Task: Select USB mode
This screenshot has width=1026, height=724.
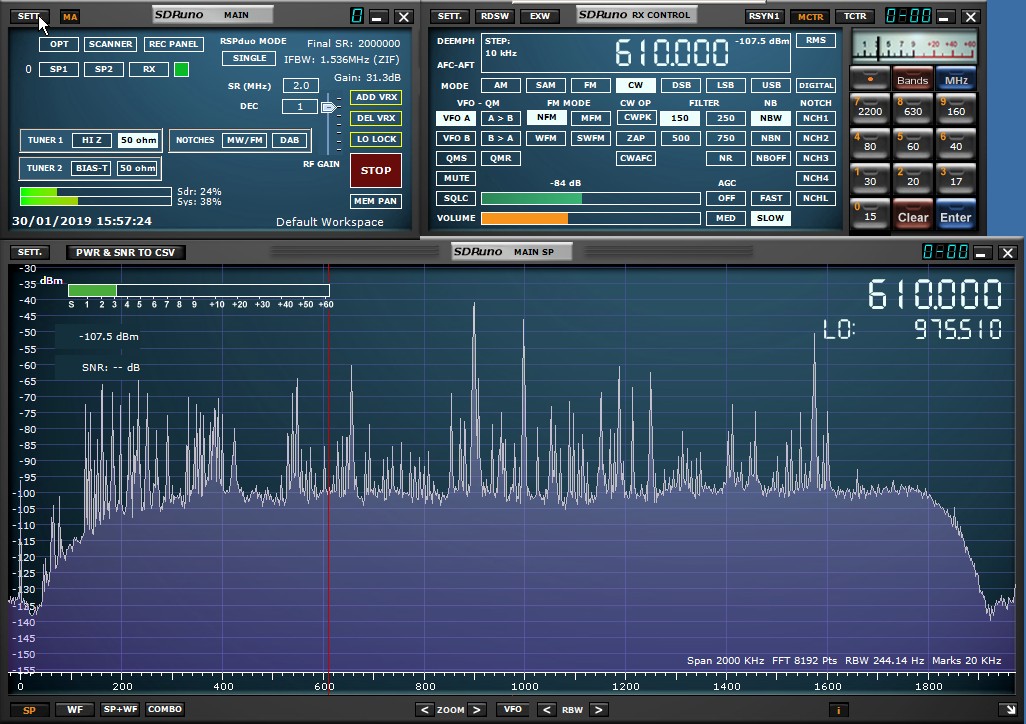Action: [771, 85]
